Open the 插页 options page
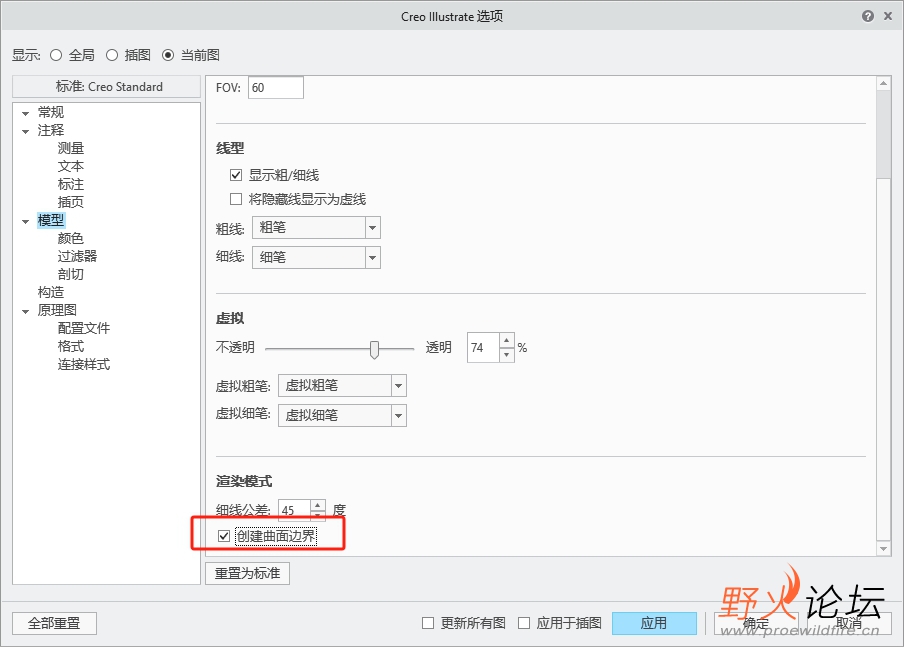The image size is (904, 647). coord(71,202)
